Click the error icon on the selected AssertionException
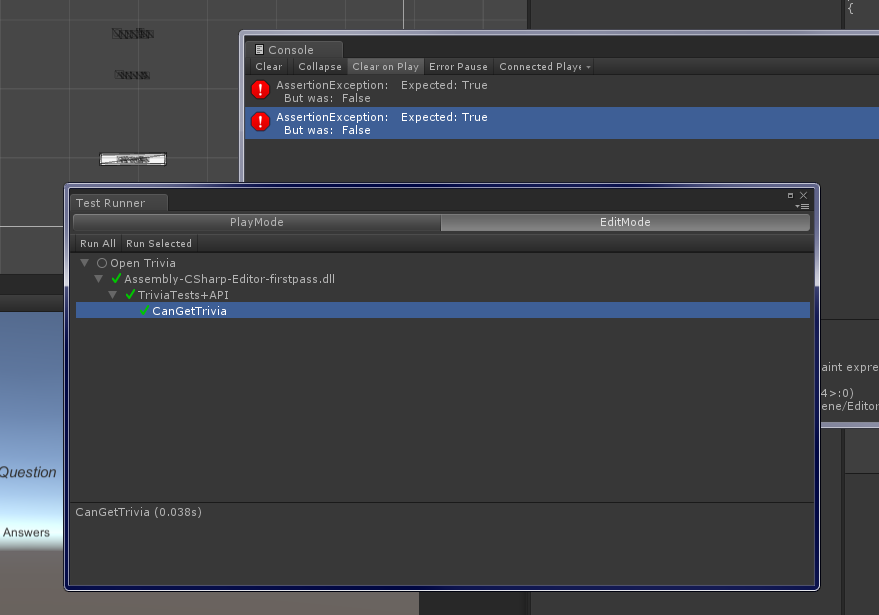The height and width of the screenshot is (615, 879). (x=260, y=121)
